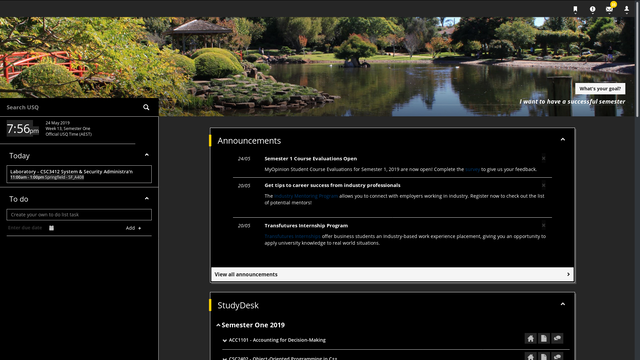Open the calendar date picker icon in To do
The image size is (640, 360).
coord(51,228)
